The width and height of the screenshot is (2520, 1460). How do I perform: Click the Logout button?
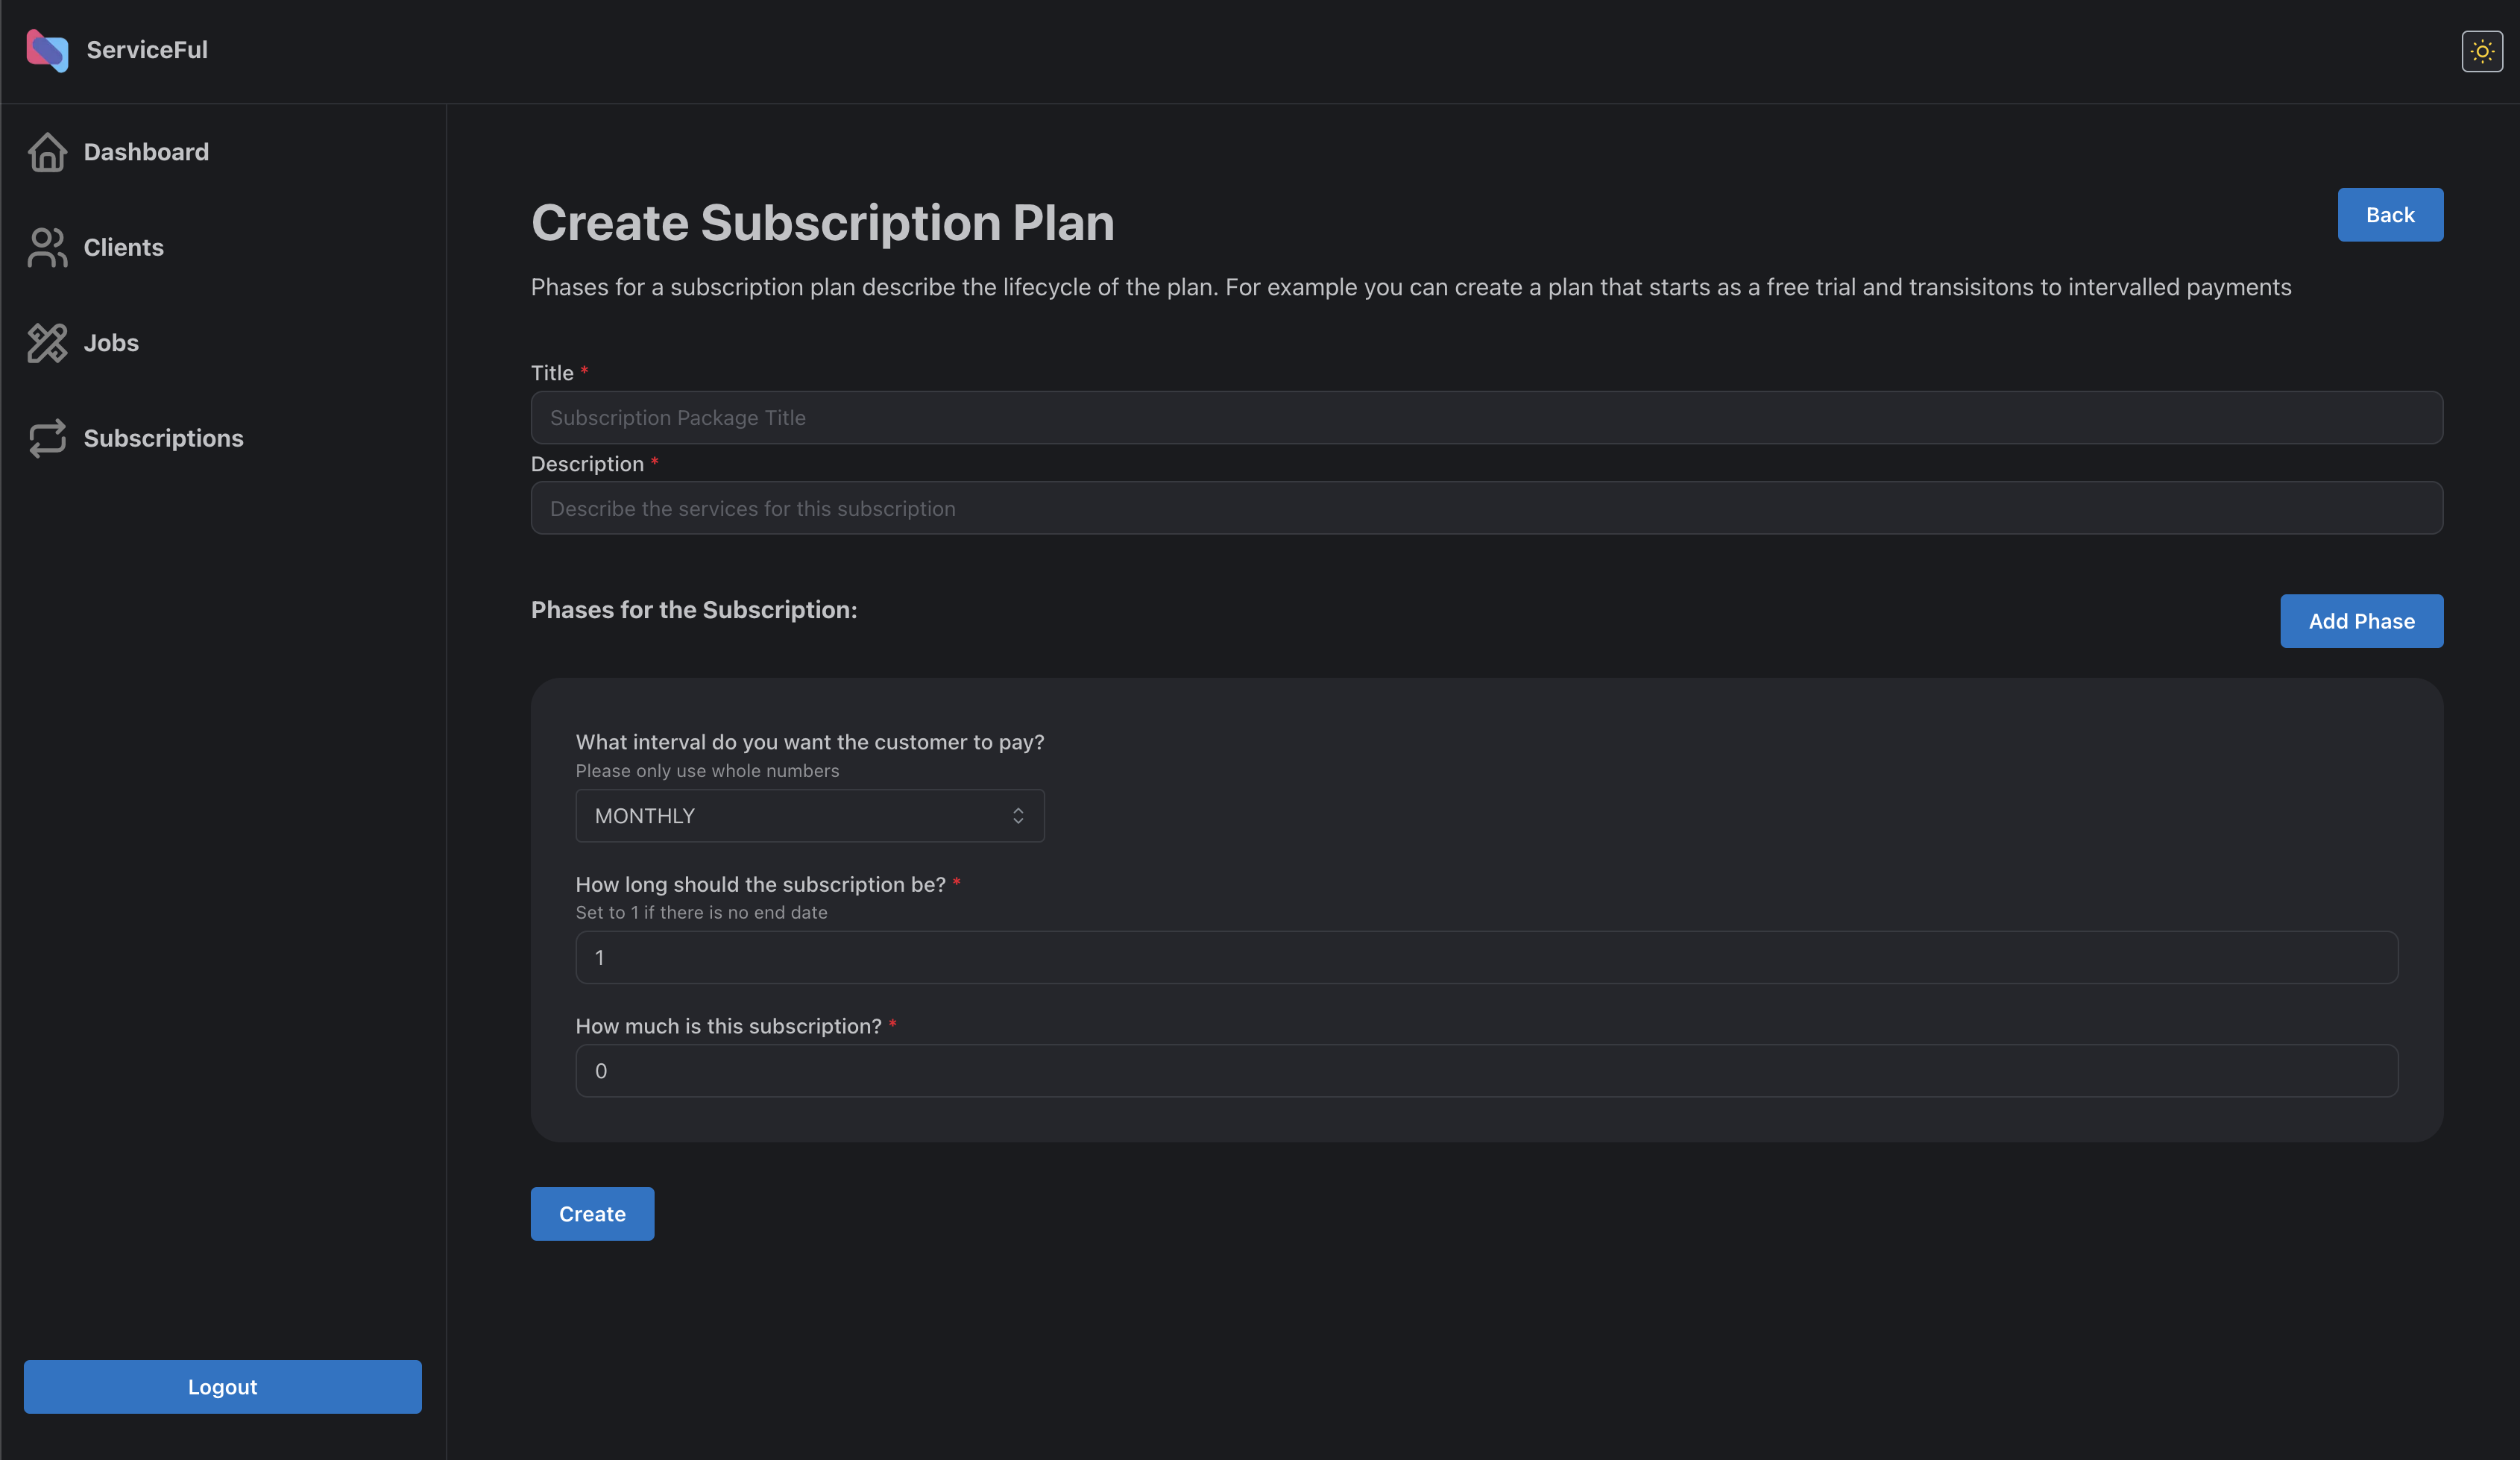222,1387
